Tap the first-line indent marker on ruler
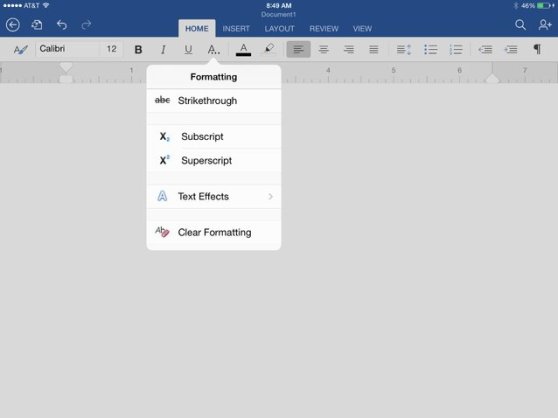The width and height of the screenshot is (558, 418). tap(66, 67)
